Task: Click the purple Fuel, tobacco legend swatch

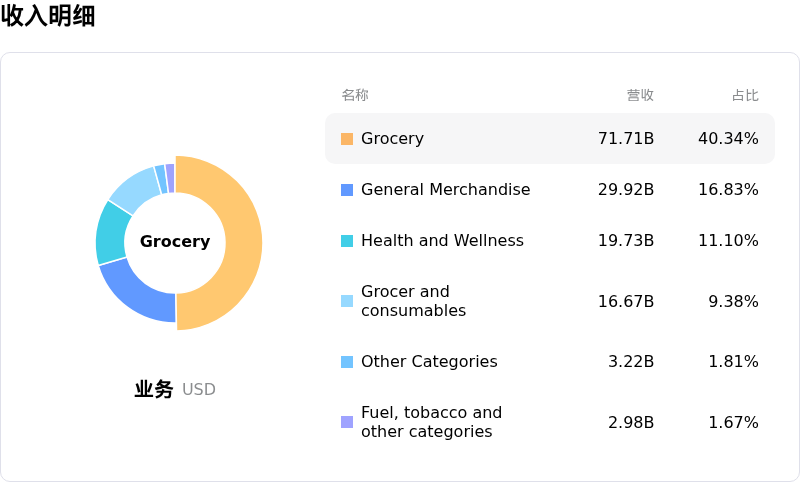Action: (347, 422)
